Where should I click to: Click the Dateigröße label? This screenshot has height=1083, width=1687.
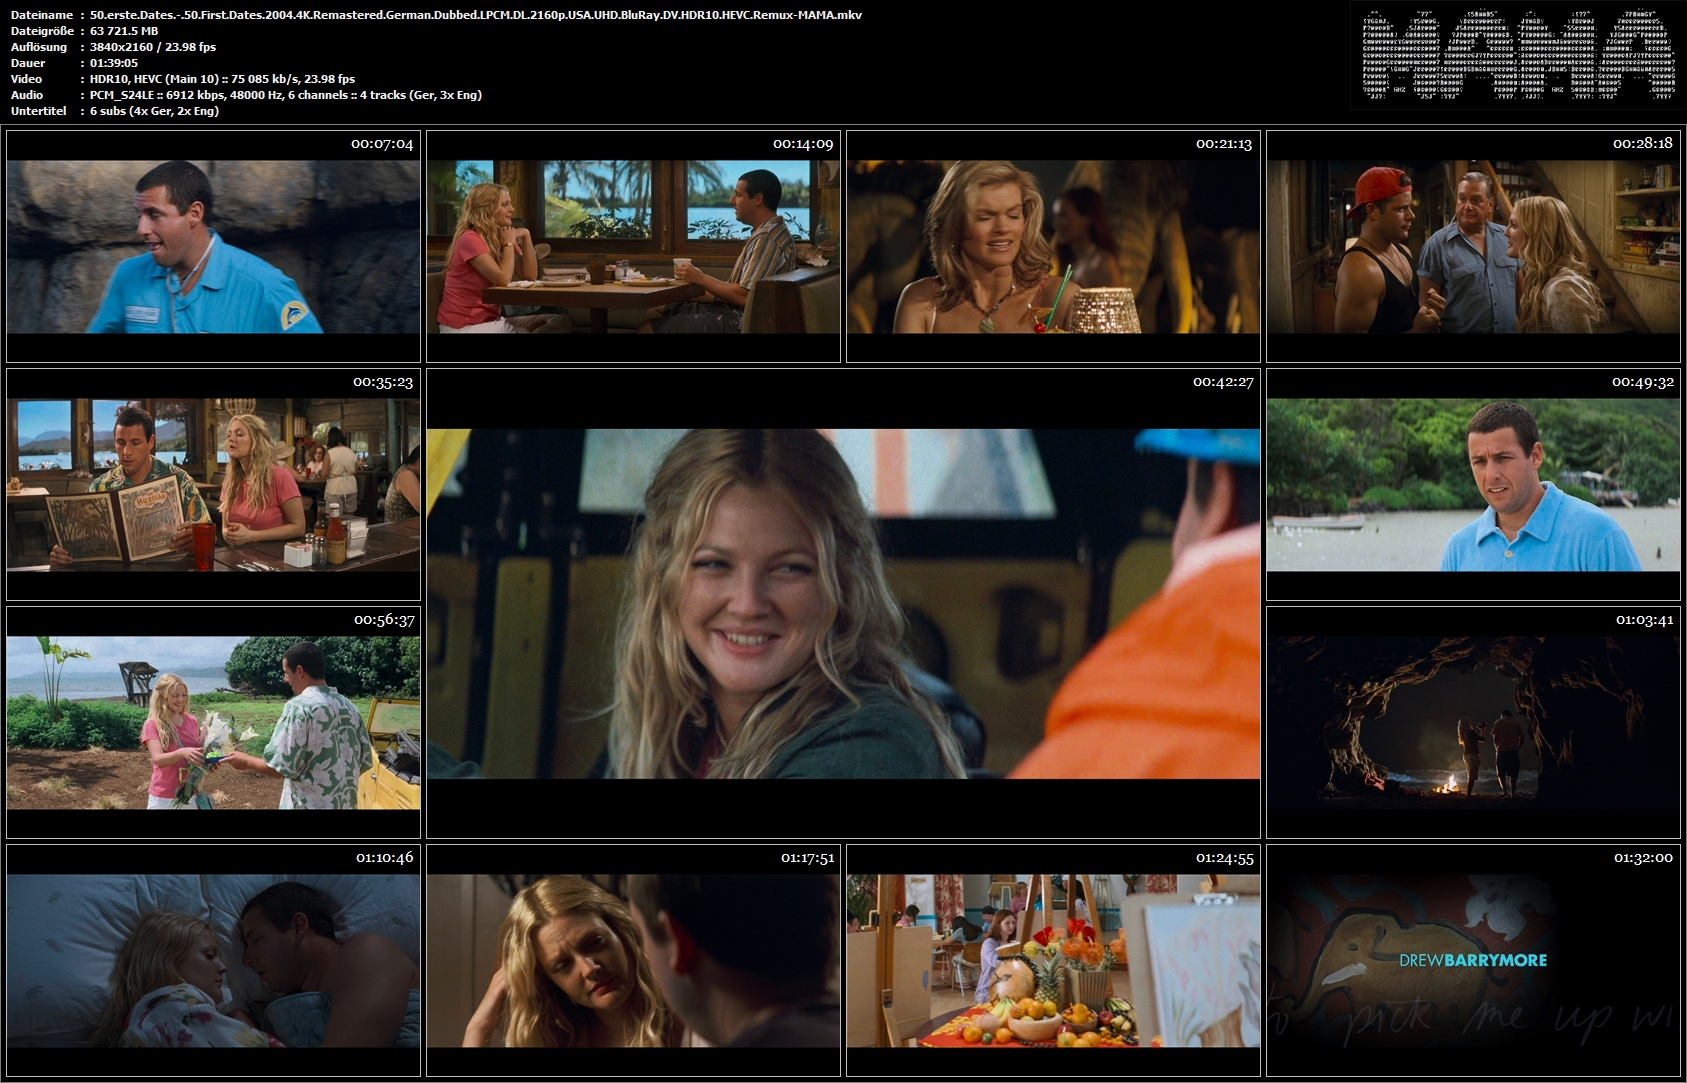(41, 31)
